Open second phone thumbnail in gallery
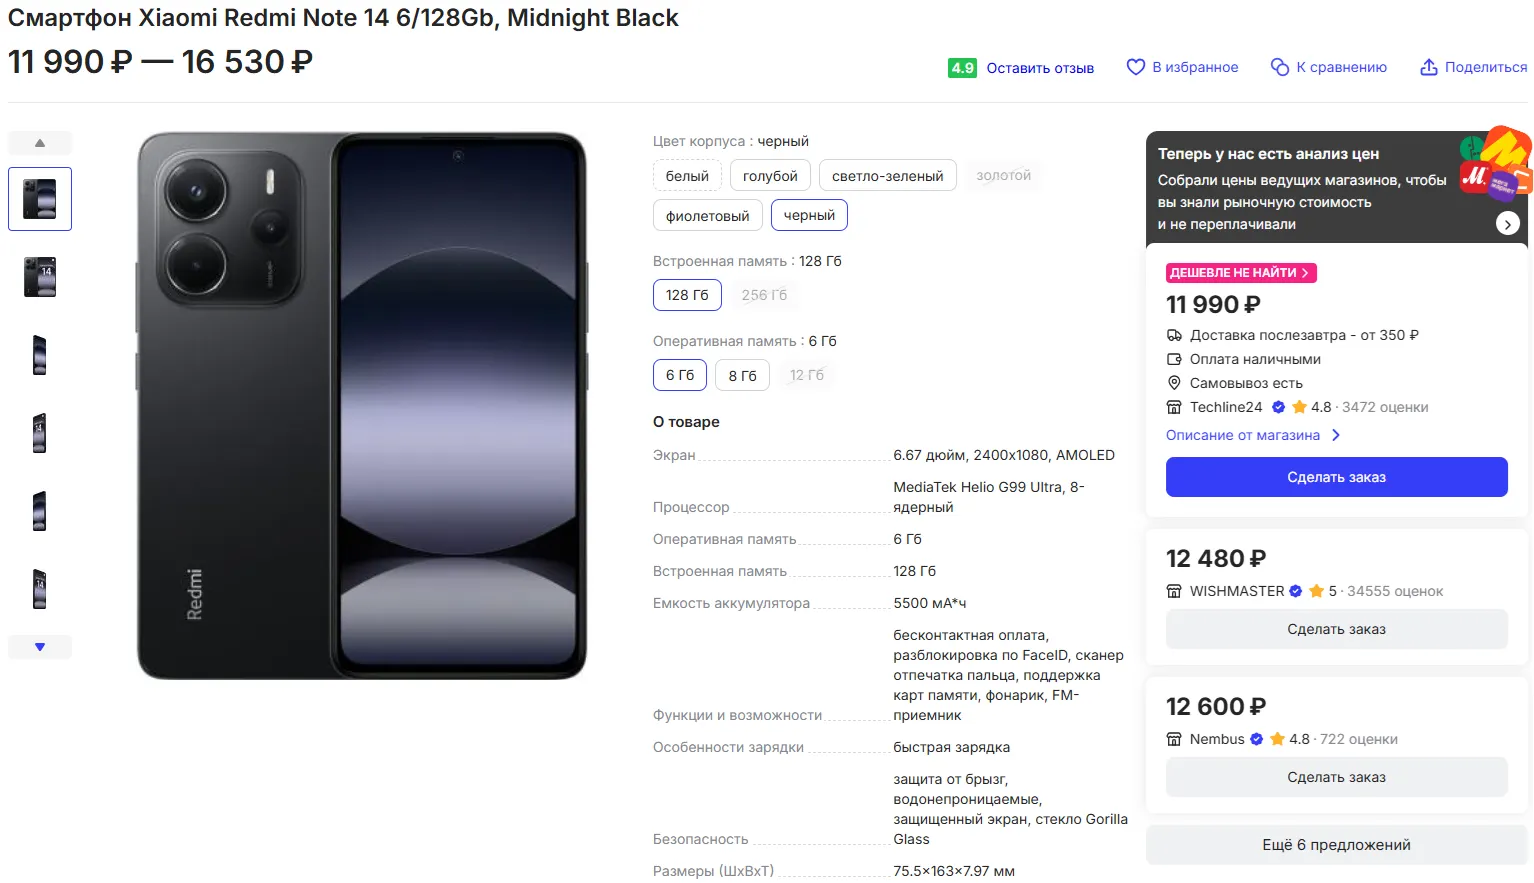The image size is (1534, 883). pos(40,277)
